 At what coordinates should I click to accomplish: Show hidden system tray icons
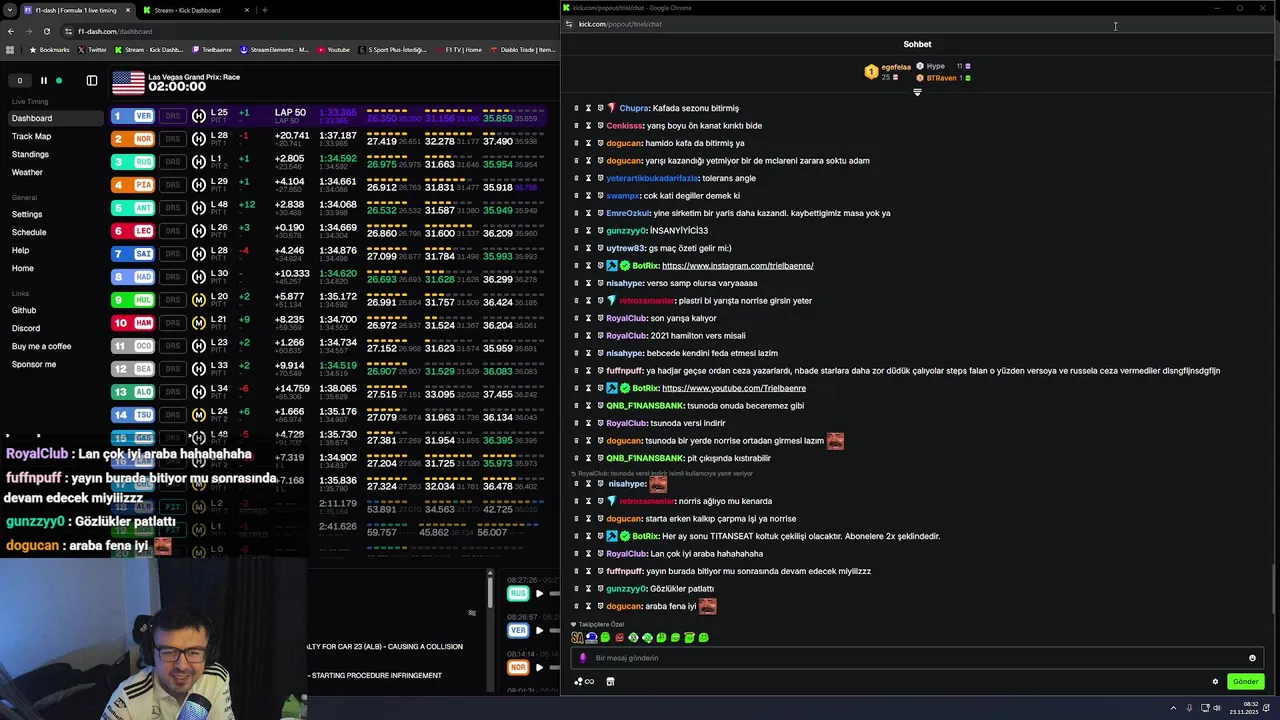[x=1173, y=708]
